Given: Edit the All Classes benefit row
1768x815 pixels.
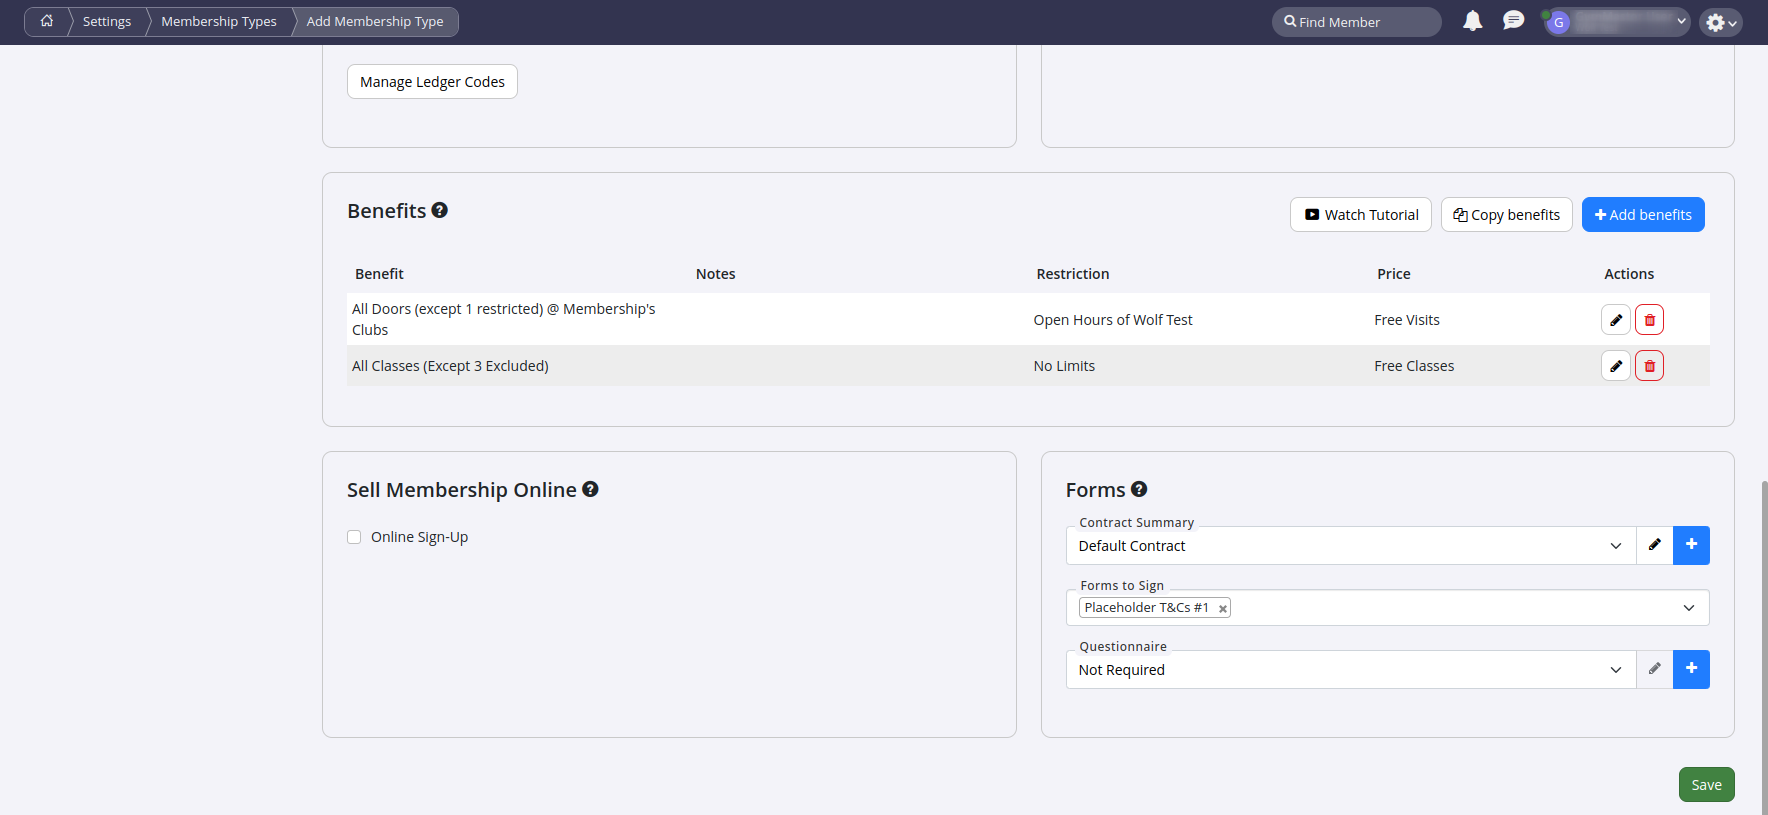Looking at the screenshot, I should pyautogui.click(x=1615, y=366).
